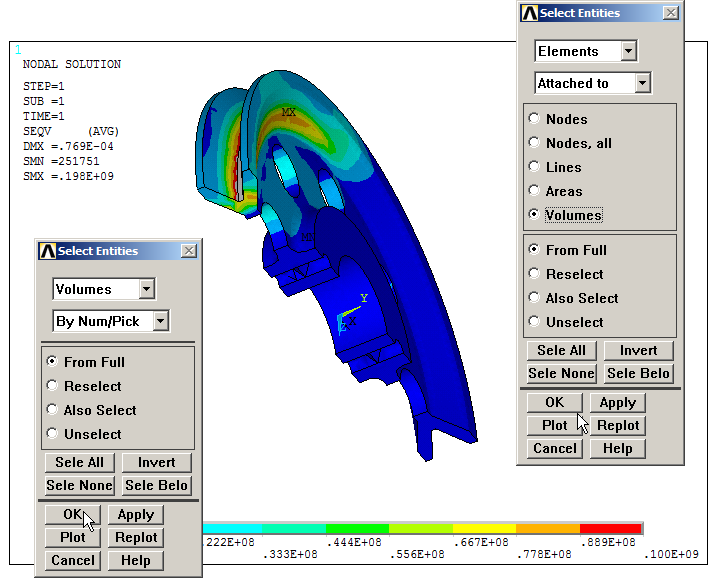Close the right Select Entities dialog
This screenshot has width=720, height=578.
(x=671, y=13)
